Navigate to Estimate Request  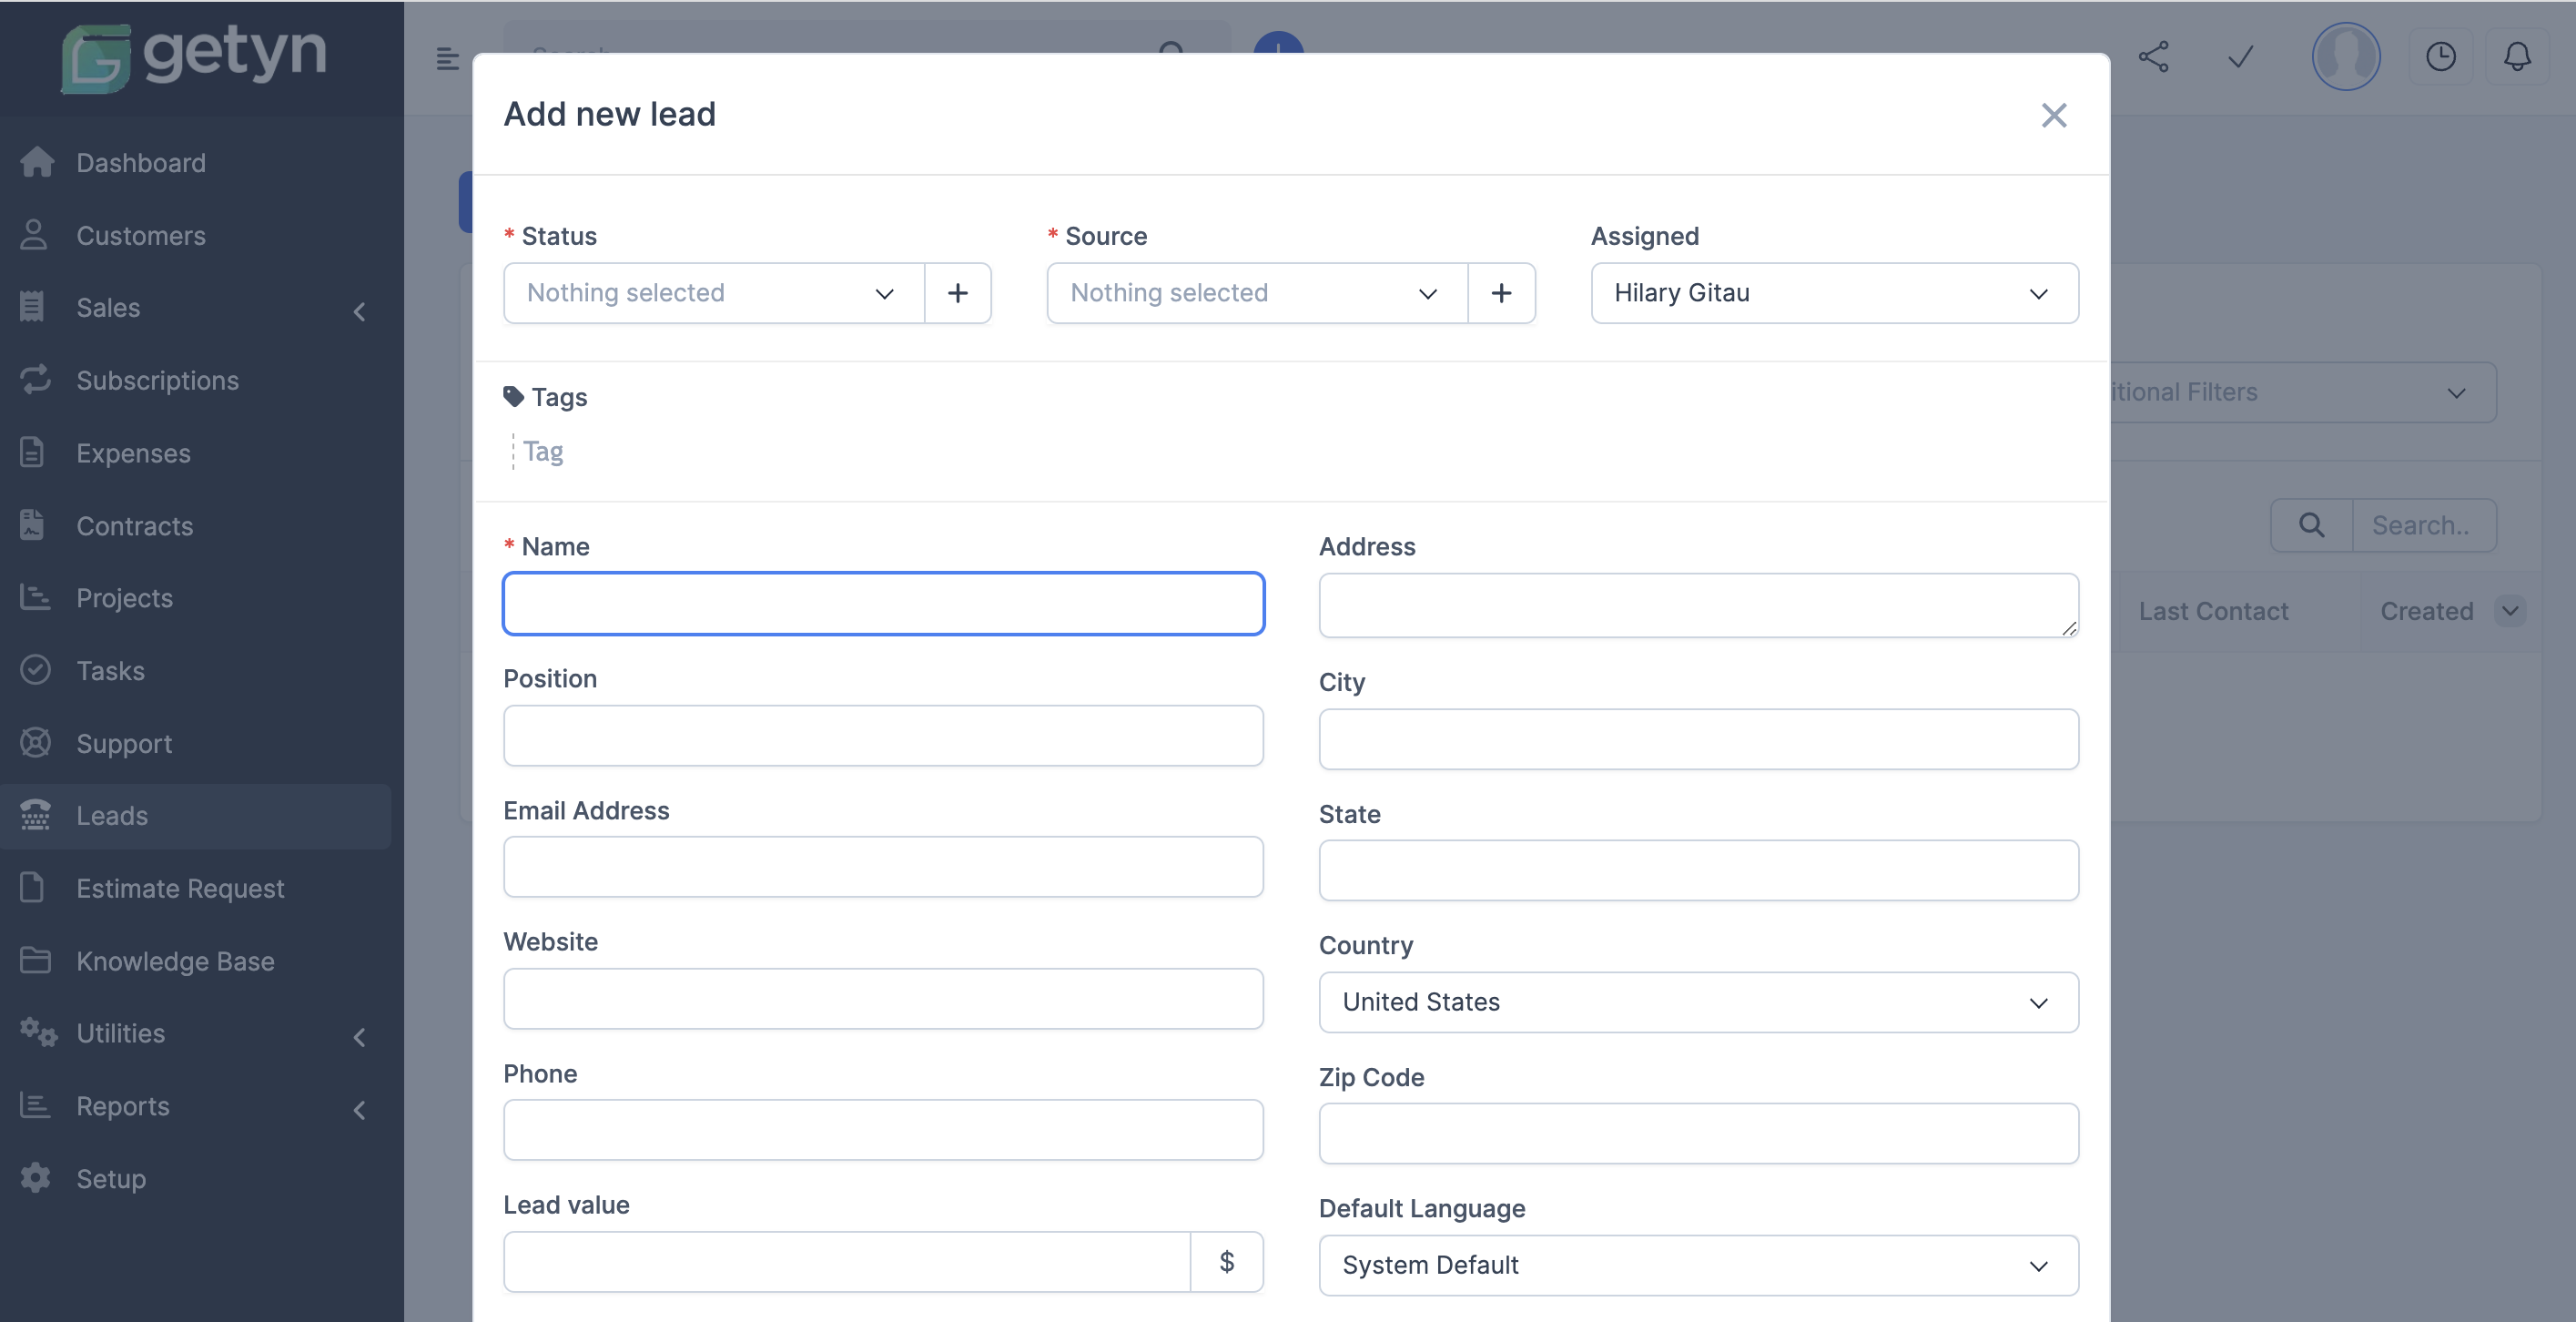tap(181, 888)
